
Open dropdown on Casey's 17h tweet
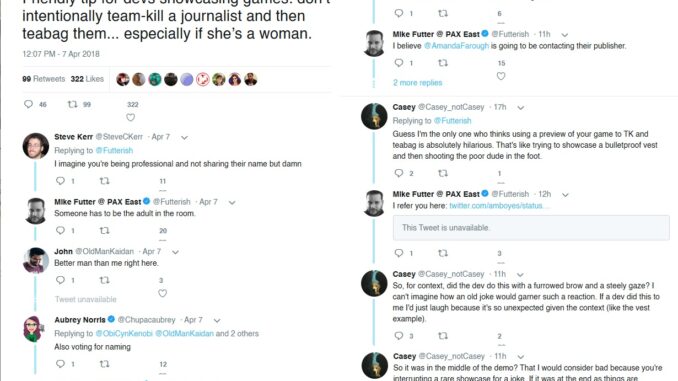(x=521, y=108)
